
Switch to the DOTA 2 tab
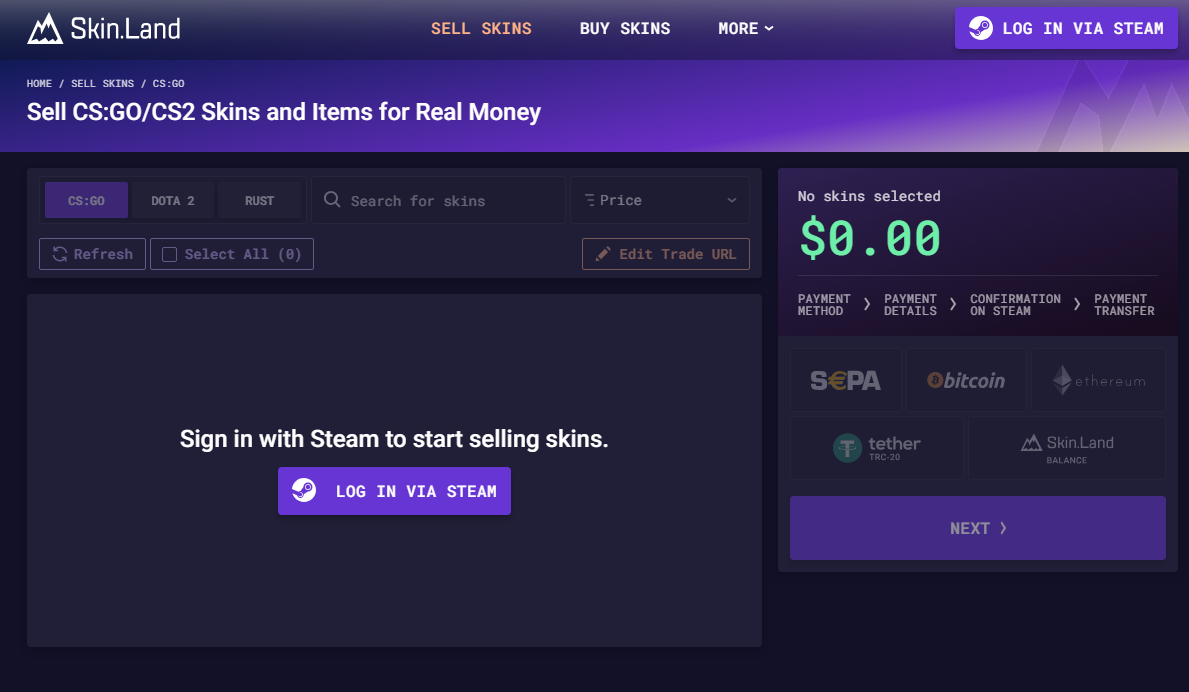pyautogui.click(x=172, y=200)
